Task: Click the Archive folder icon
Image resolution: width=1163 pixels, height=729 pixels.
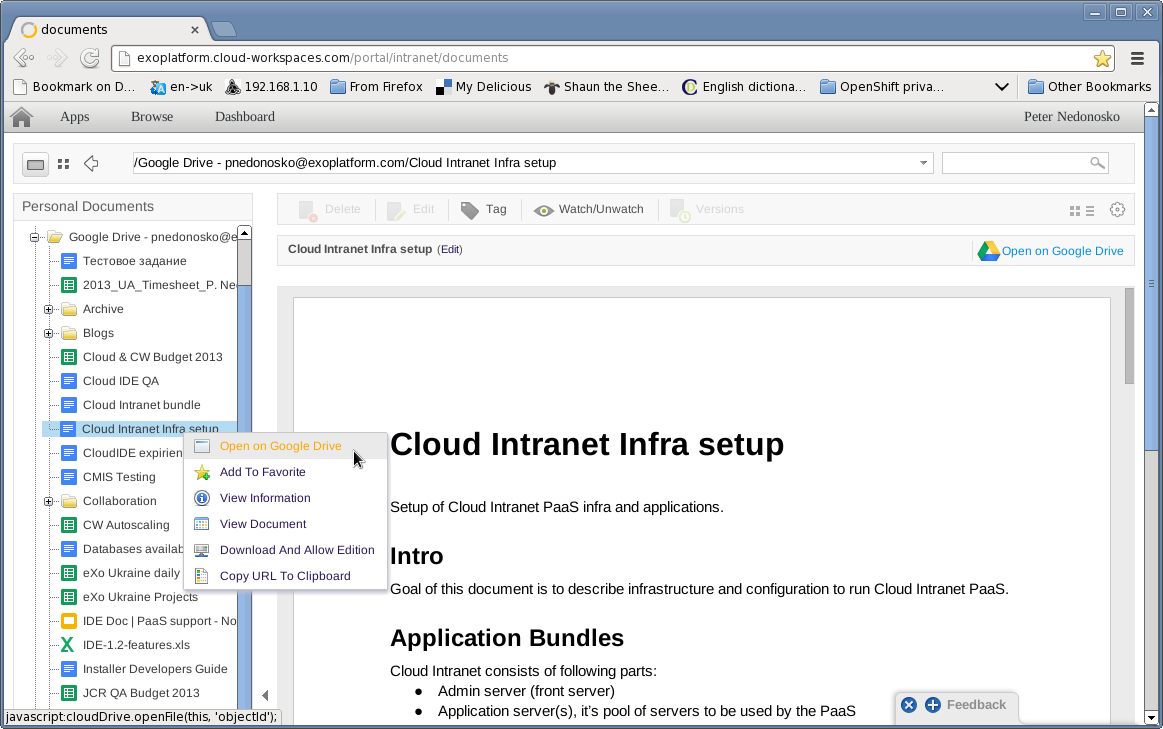Action: tap(69, 309)
